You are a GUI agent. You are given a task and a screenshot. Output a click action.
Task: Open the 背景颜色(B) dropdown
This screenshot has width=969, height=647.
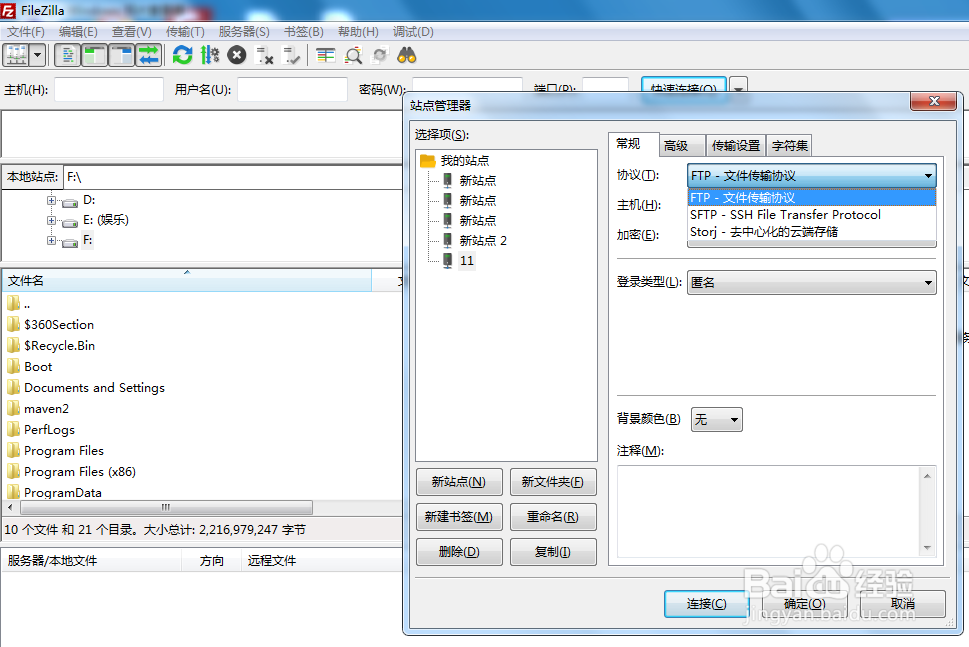(x=717, y=420)
